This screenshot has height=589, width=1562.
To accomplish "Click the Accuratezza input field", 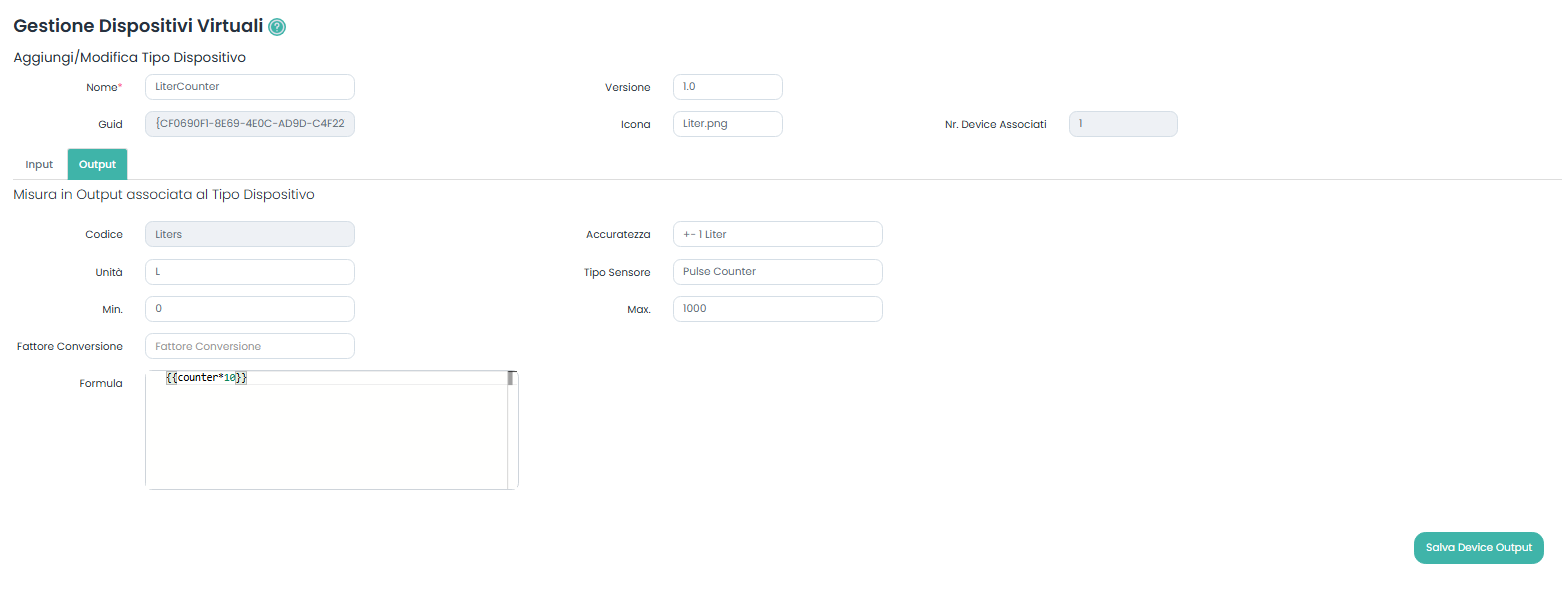I will tap(777, 234).
